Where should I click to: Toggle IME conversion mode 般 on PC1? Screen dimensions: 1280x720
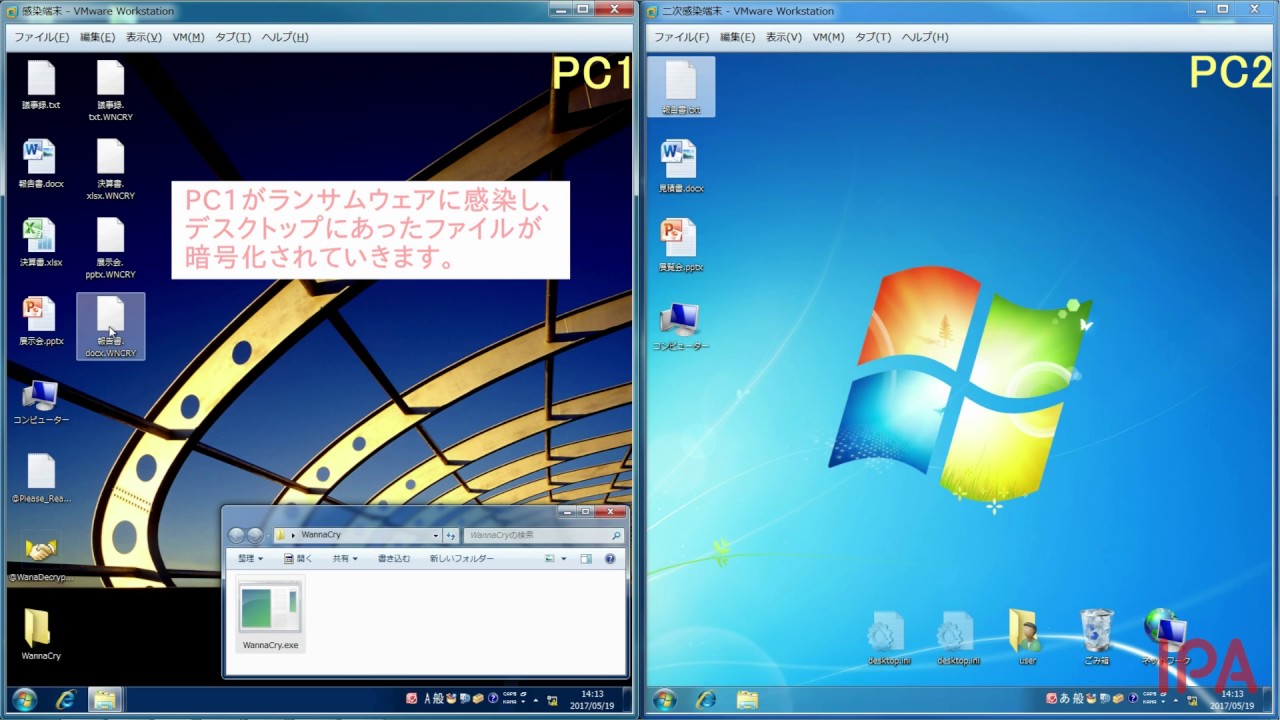click(440, 698)
